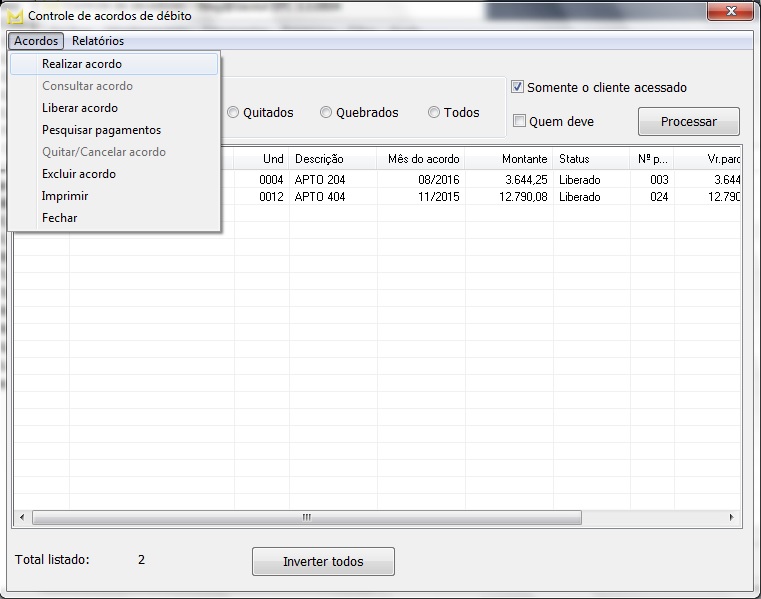761x599 pixels.
Task: Select the APTO 404 table row
Action: (x=322, y=197)
